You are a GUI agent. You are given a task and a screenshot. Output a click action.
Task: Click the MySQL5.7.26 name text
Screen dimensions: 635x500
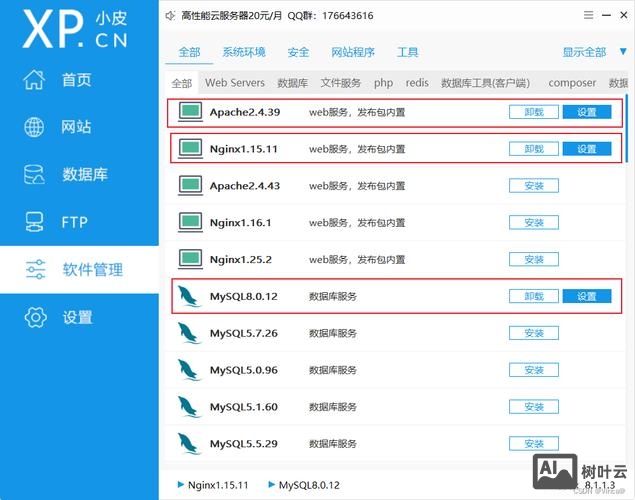point(244,333)
